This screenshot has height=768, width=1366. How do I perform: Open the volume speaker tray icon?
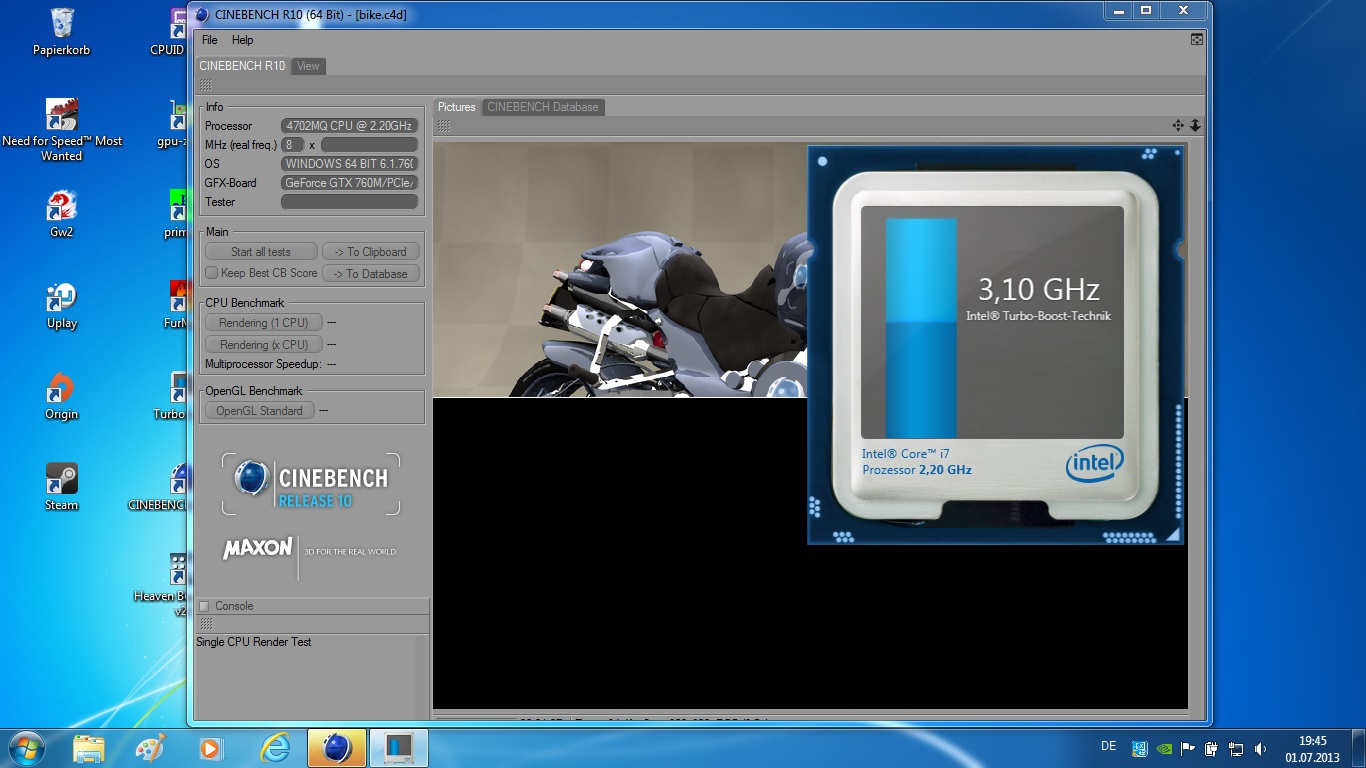pos(1260,748)
